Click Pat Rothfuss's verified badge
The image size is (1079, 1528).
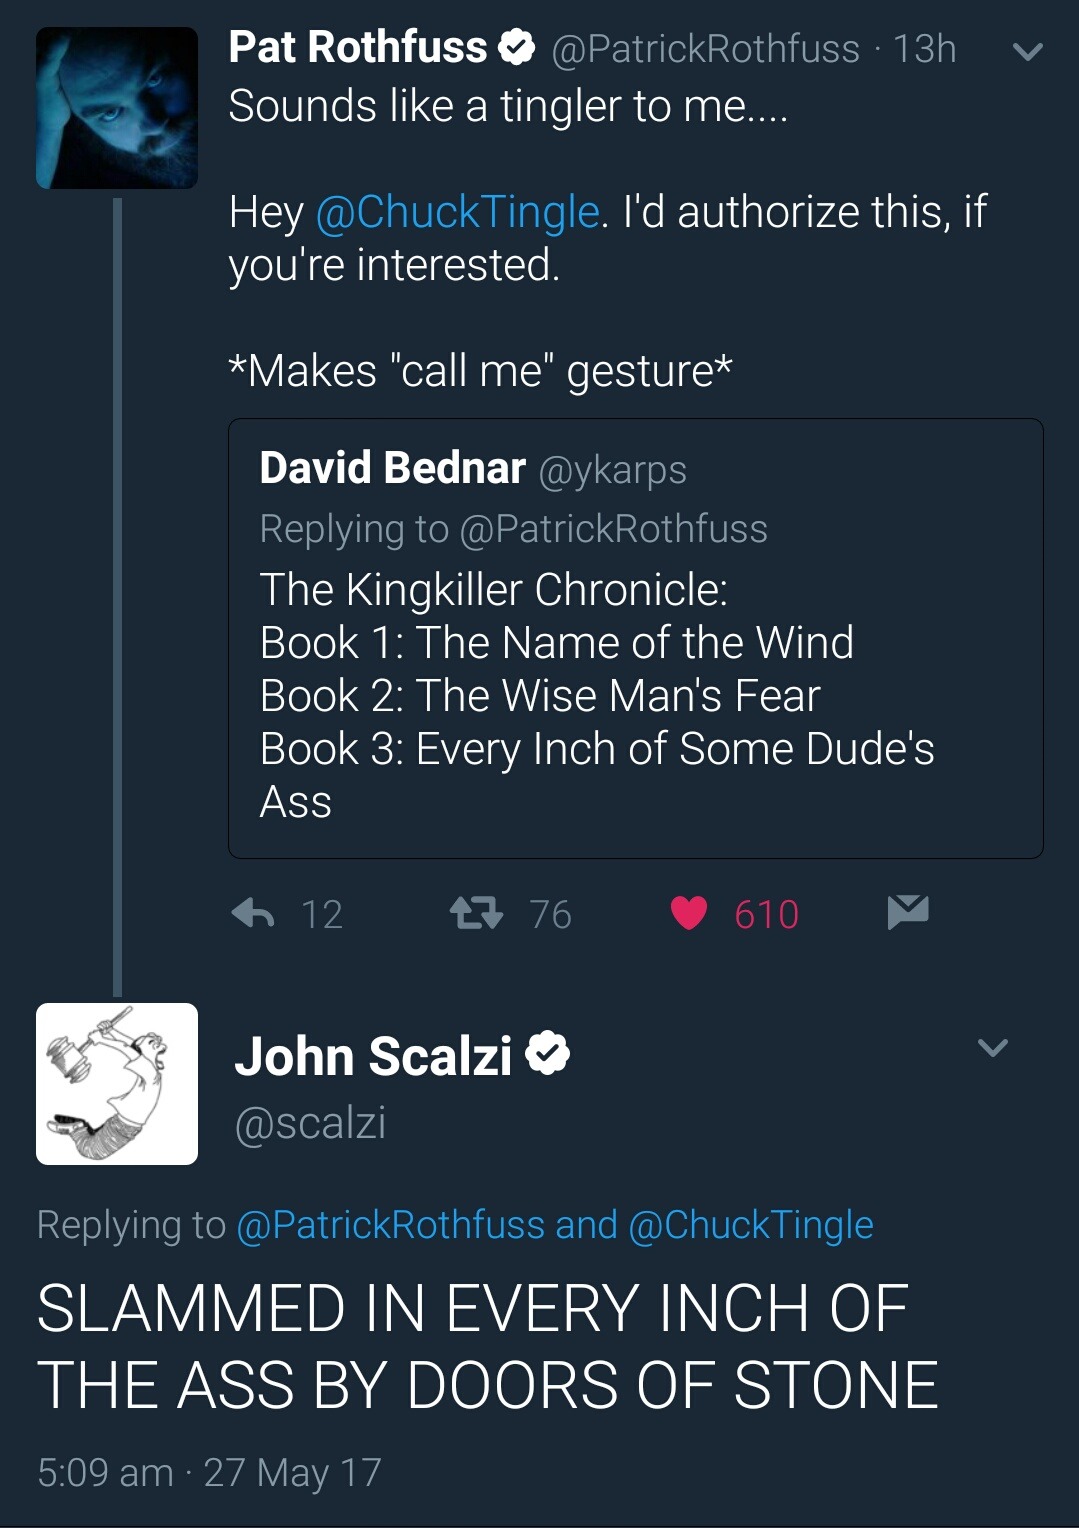coord(517,48)
